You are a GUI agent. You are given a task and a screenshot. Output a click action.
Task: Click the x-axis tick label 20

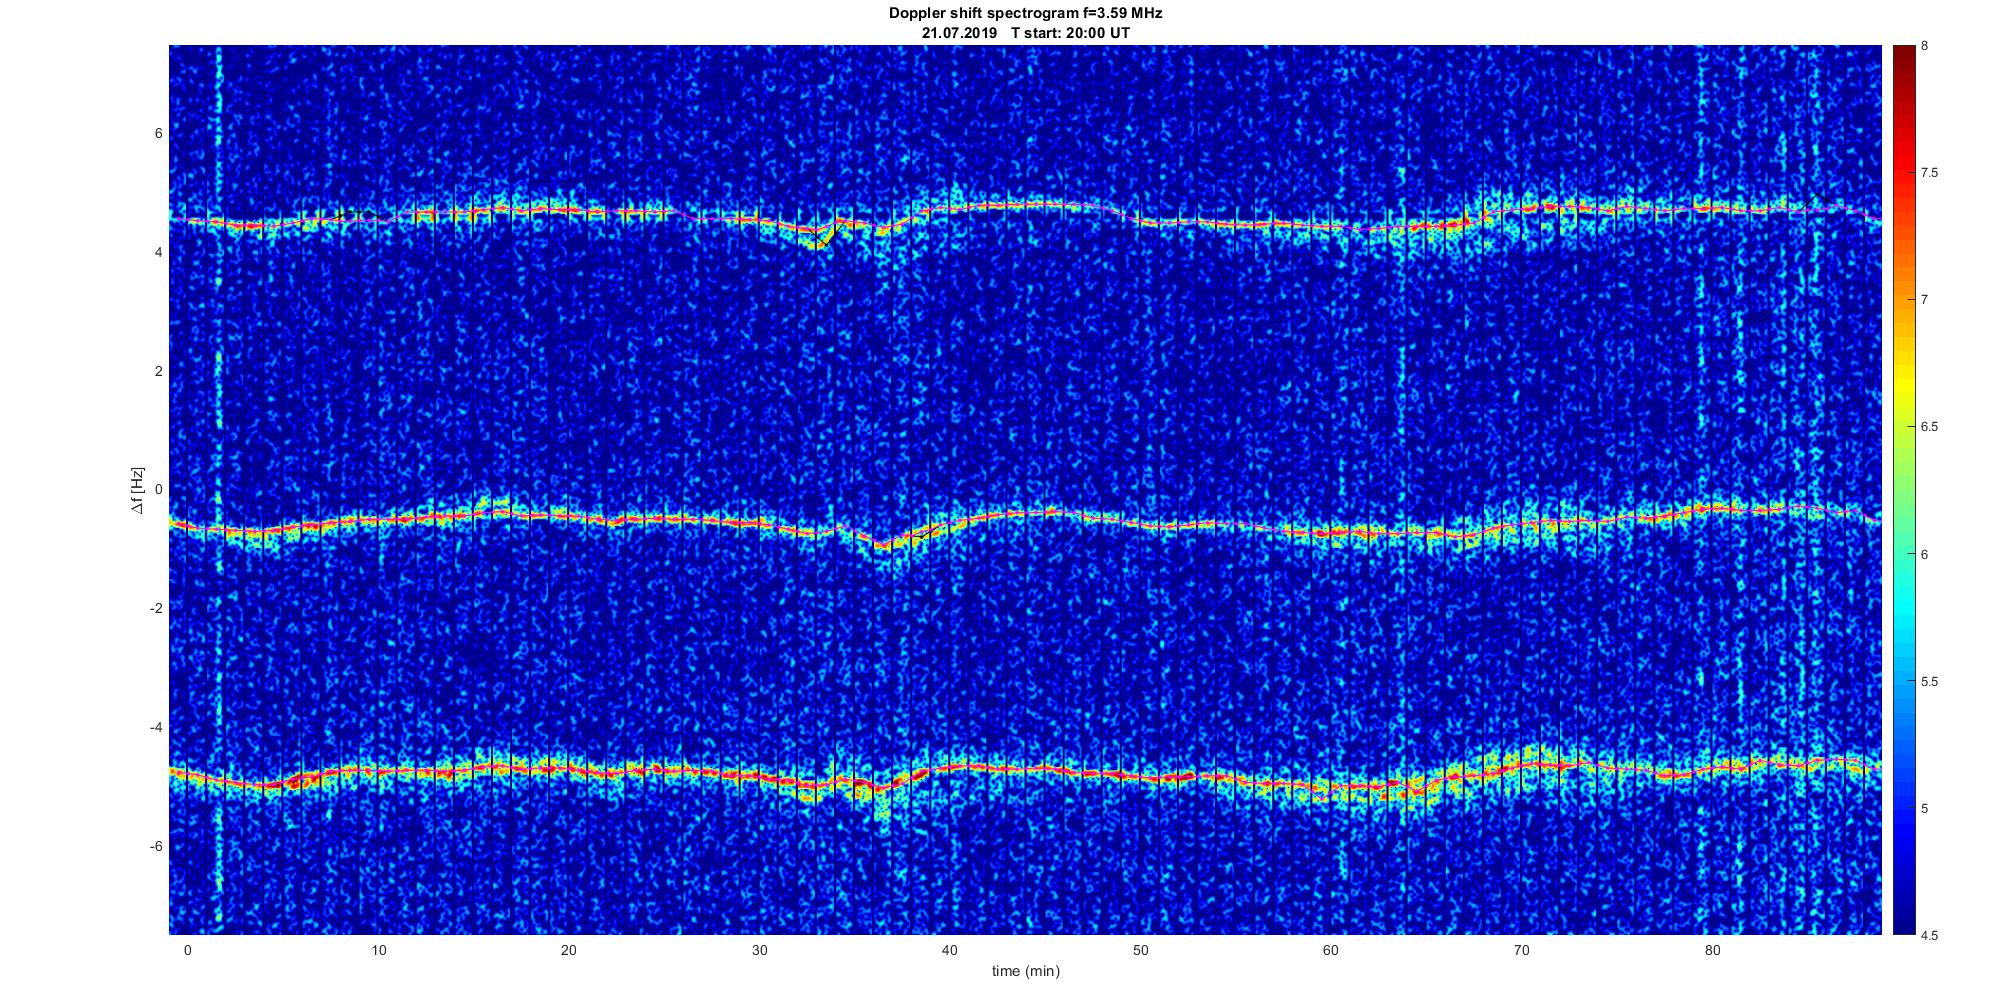pyautogui.click(x=568, y=949)
